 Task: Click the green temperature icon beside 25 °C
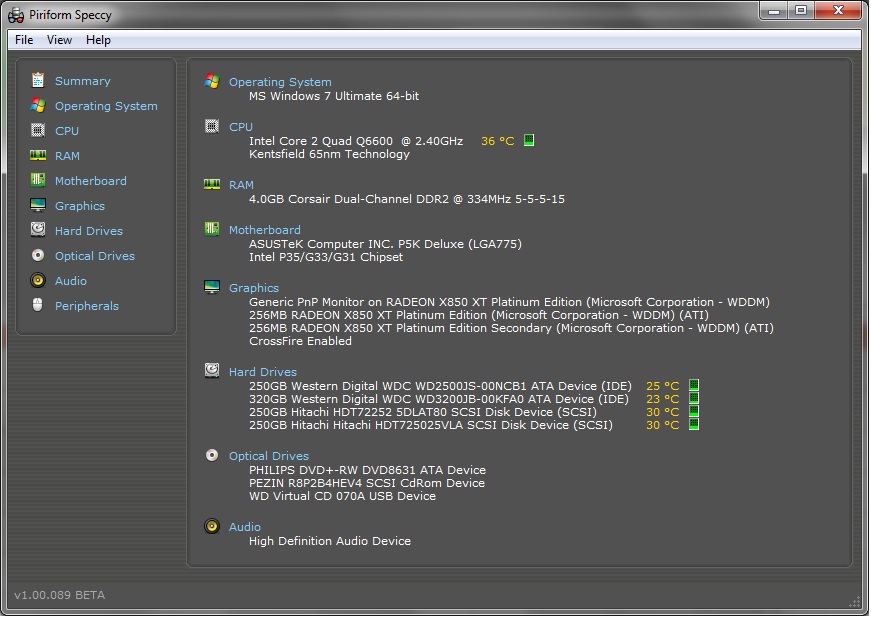point(694,386)
